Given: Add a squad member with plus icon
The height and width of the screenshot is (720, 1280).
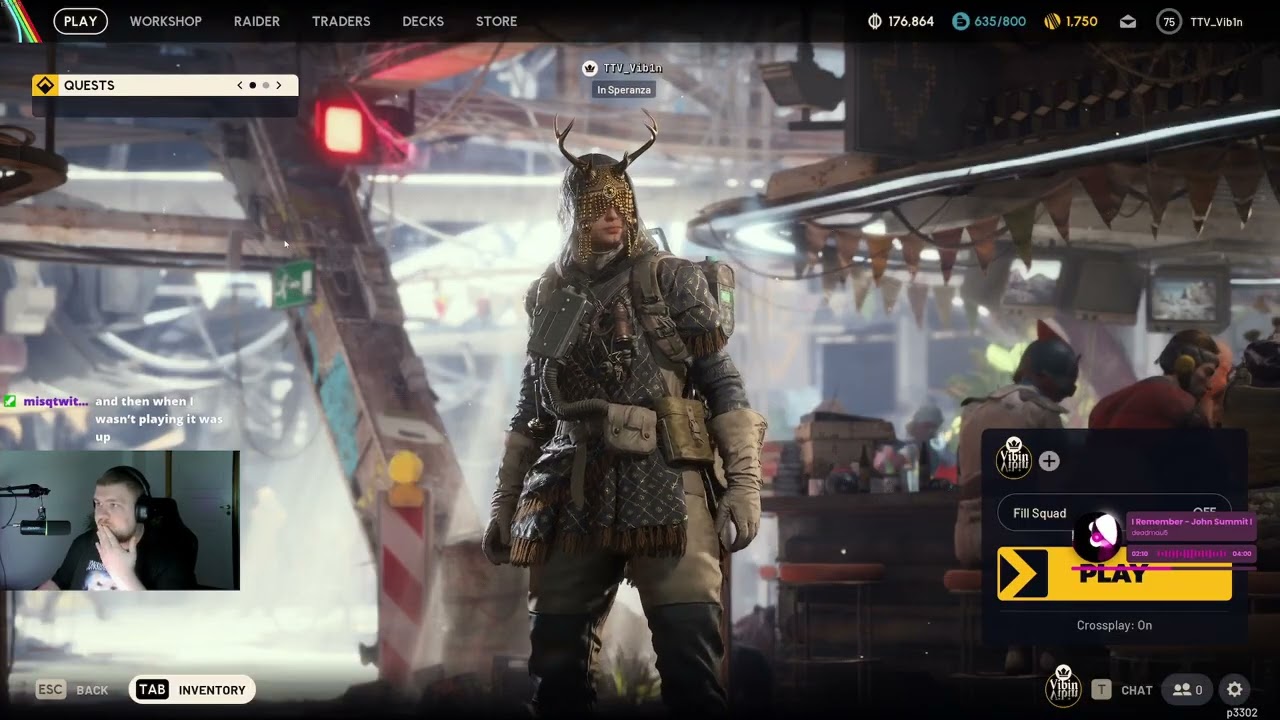Looking at the screenshot, I should point(1048,461).
